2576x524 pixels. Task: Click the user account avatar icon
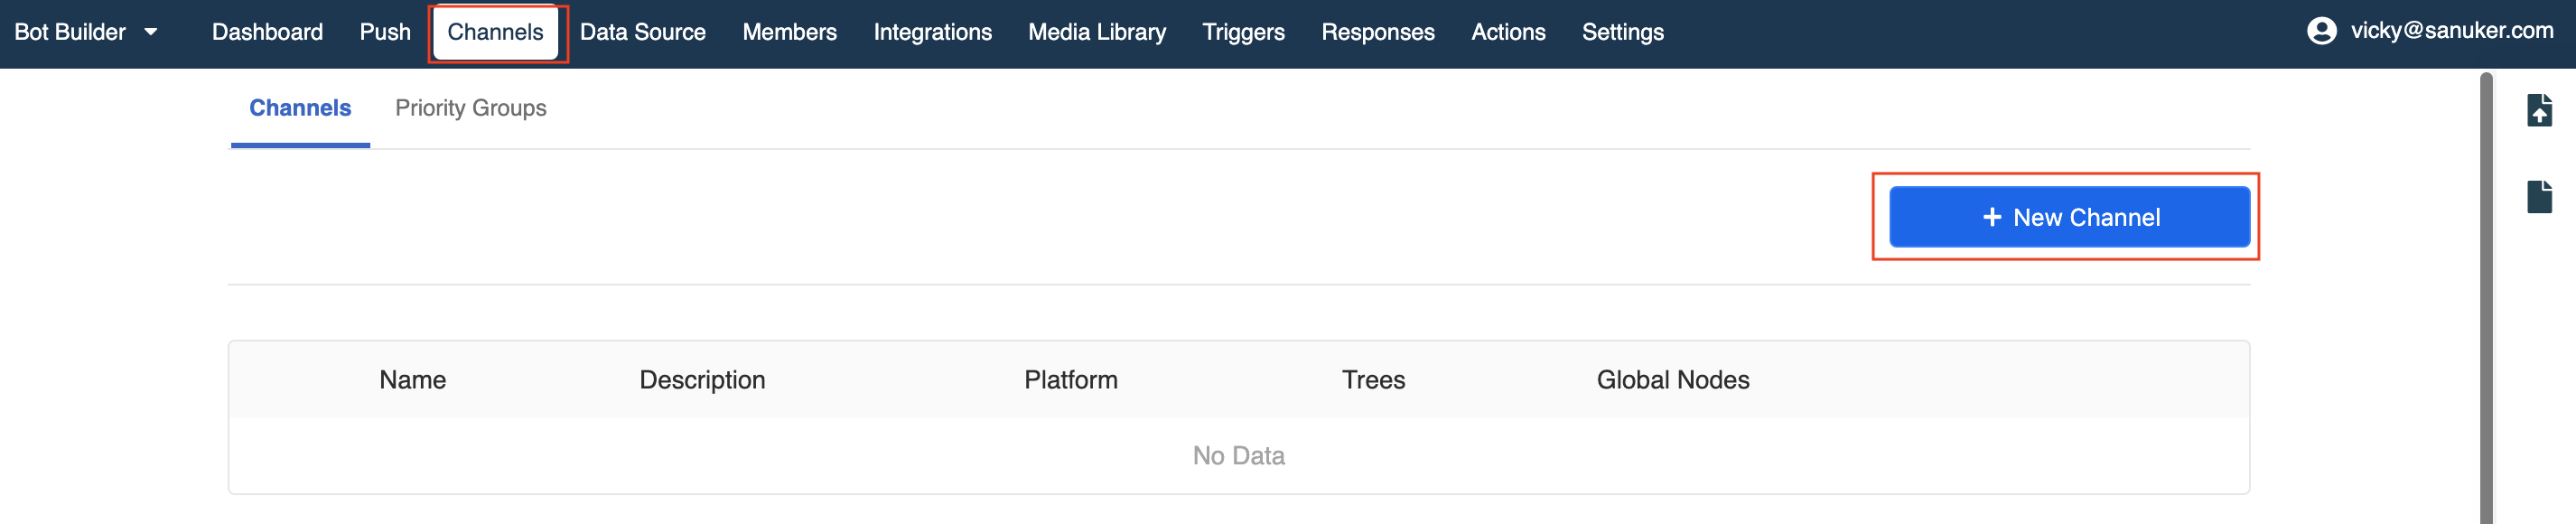(x=2320, y=31)
